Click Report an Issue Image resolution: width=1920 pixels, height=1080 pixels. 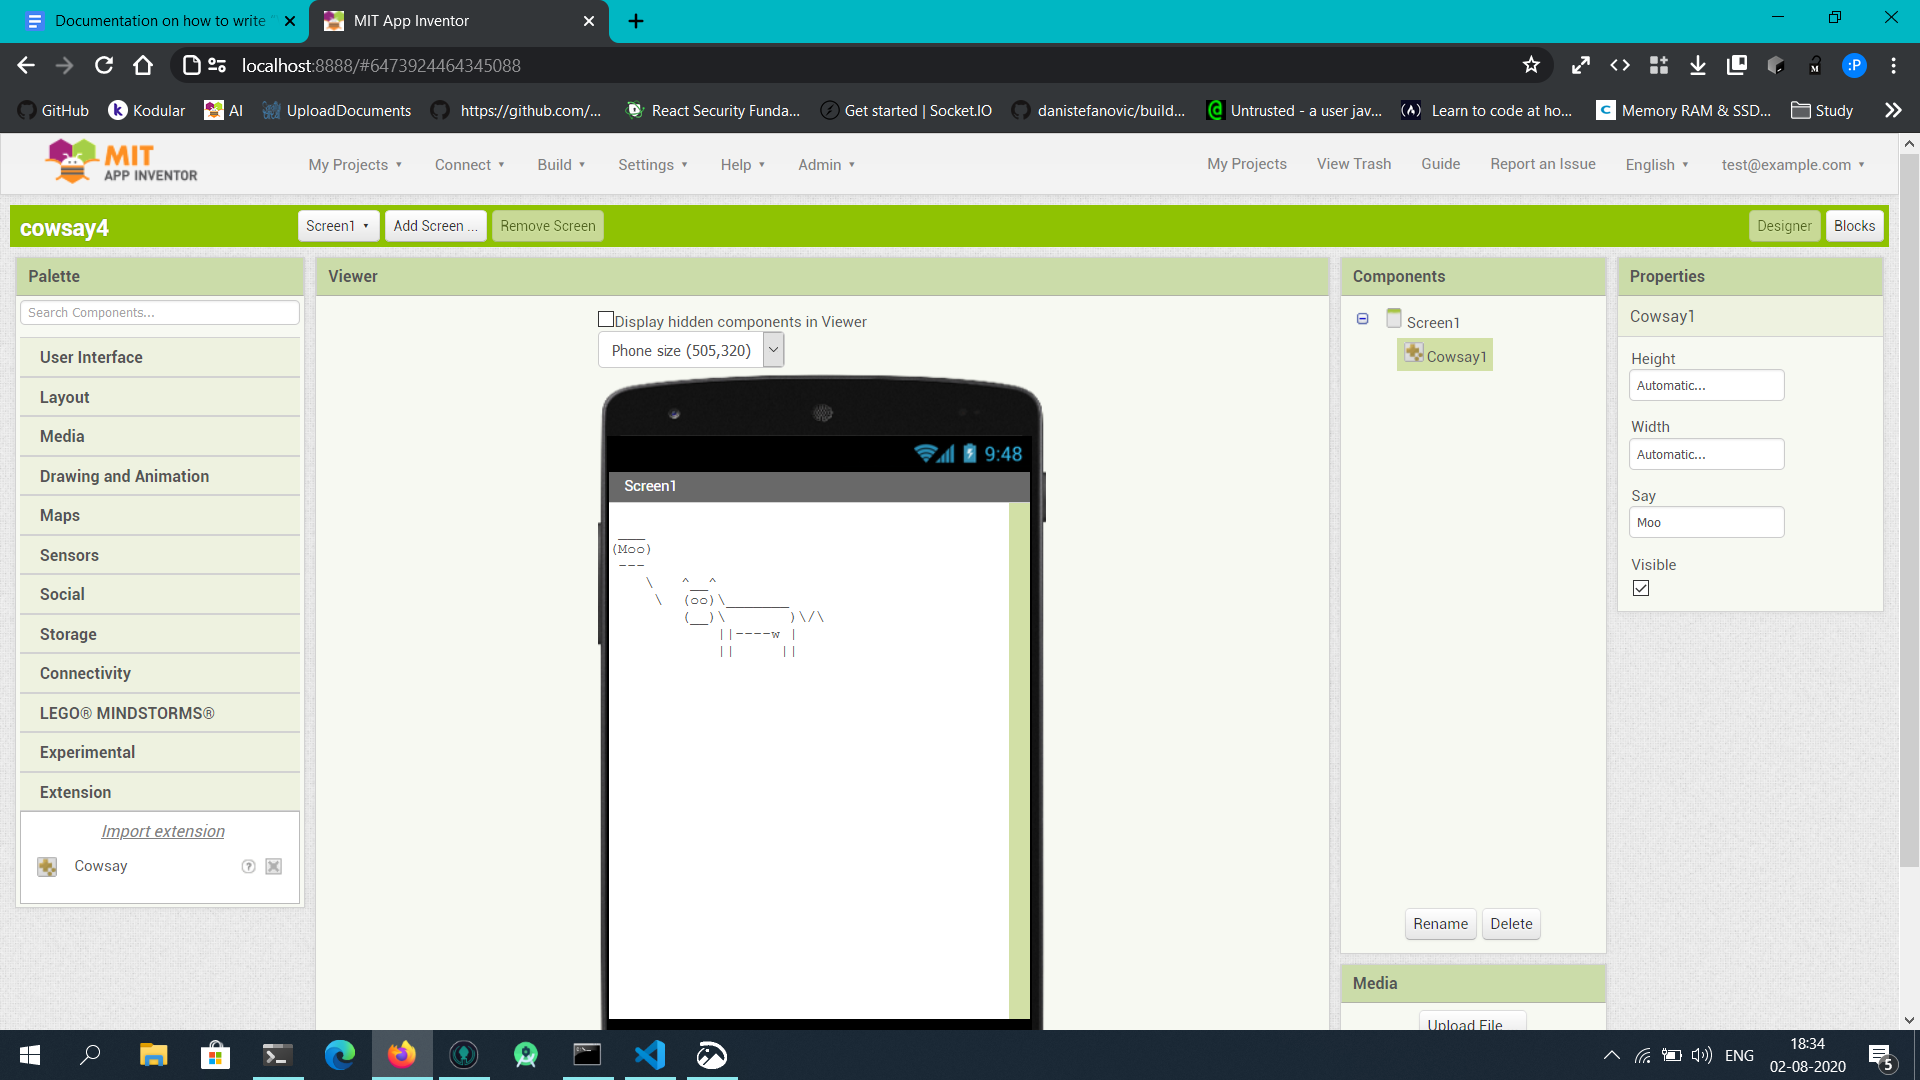(x=1542, y=164)
